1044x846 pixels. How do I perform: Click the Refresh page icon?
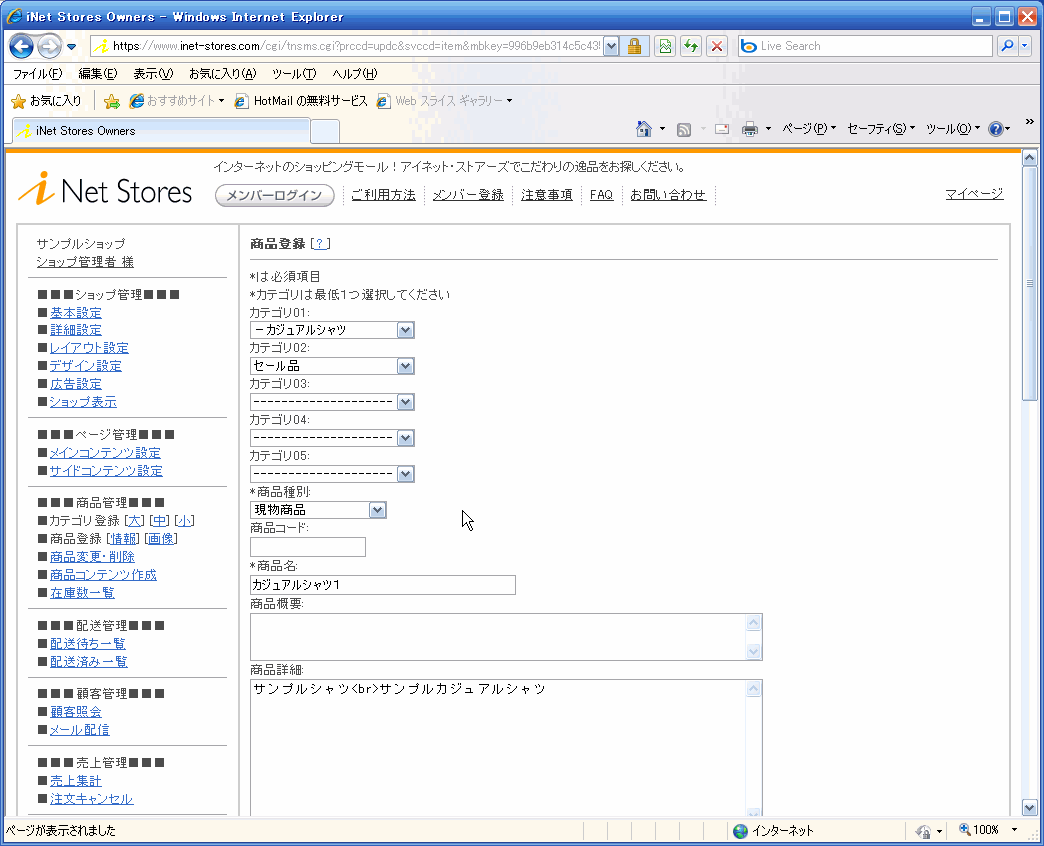click(x=690, y=46)
